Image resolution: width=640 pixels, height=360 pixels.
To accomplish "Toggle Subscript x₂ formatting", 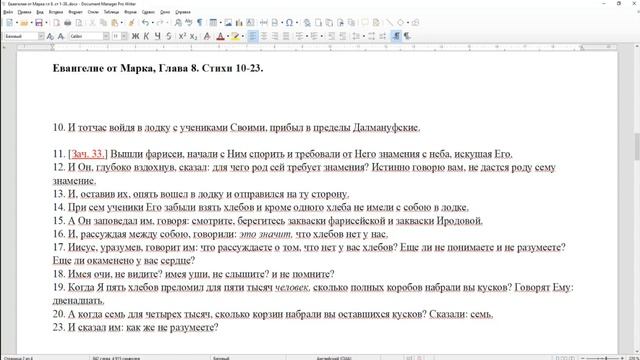I will (x=193, y=36).
